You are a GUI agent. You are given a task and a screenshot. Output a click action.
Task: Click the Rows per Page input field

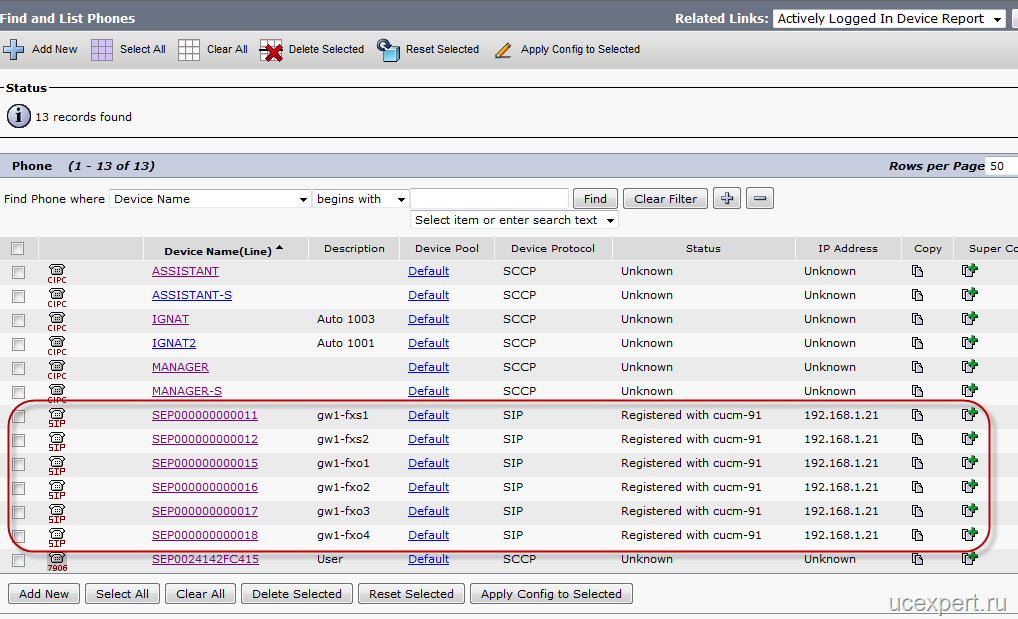click(x=1002, y=166)
